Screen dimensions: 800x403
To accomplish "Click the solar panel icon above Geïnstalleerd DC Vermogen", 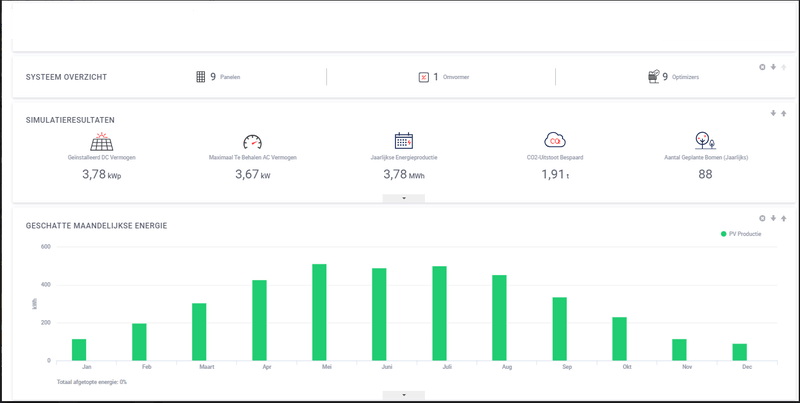I will pos(102,141).
